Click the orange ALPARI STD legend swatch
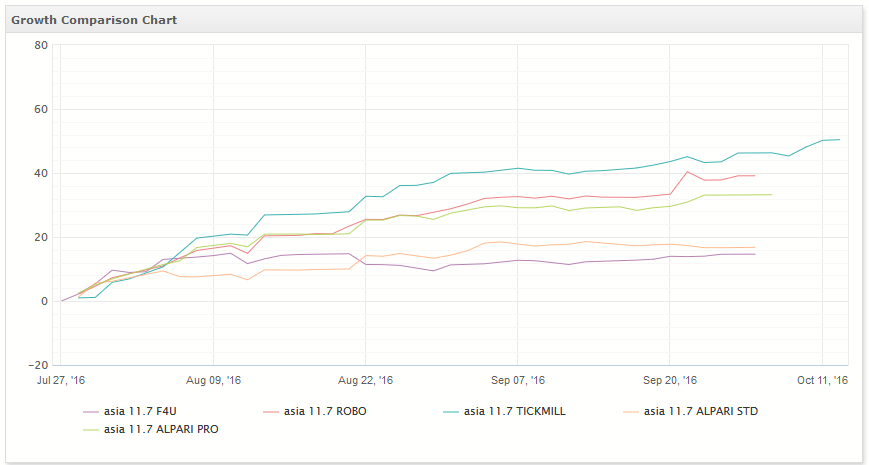Screen dimensions: 869x465 (631, 412)
